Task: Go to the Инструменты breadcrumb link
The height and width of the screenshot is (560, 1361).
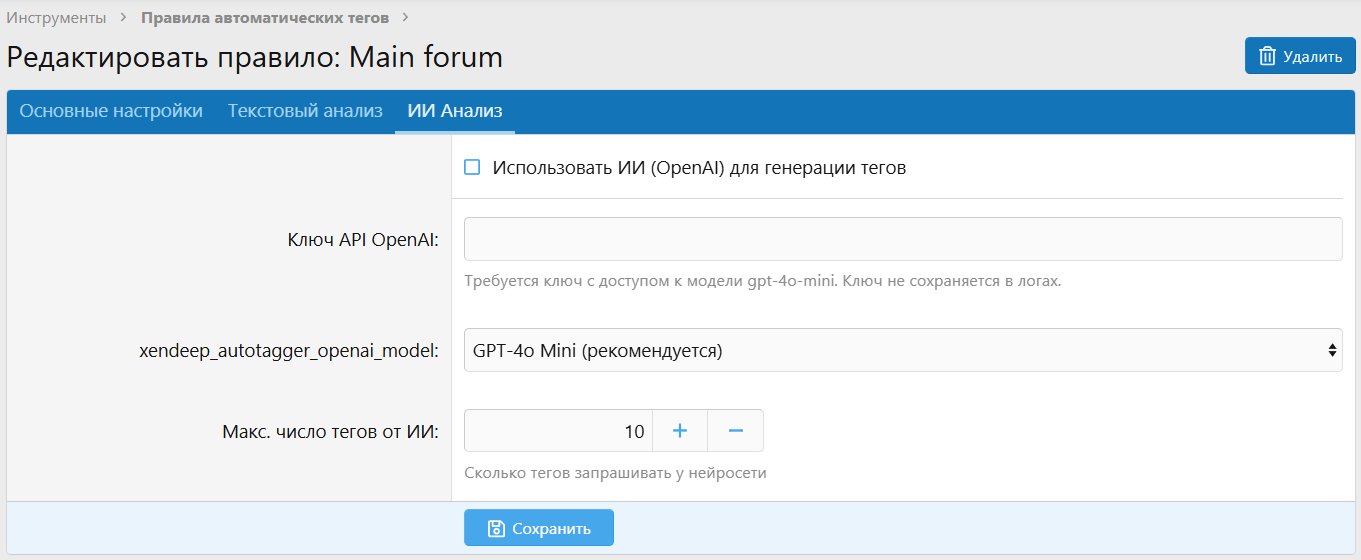Action: 56,18
